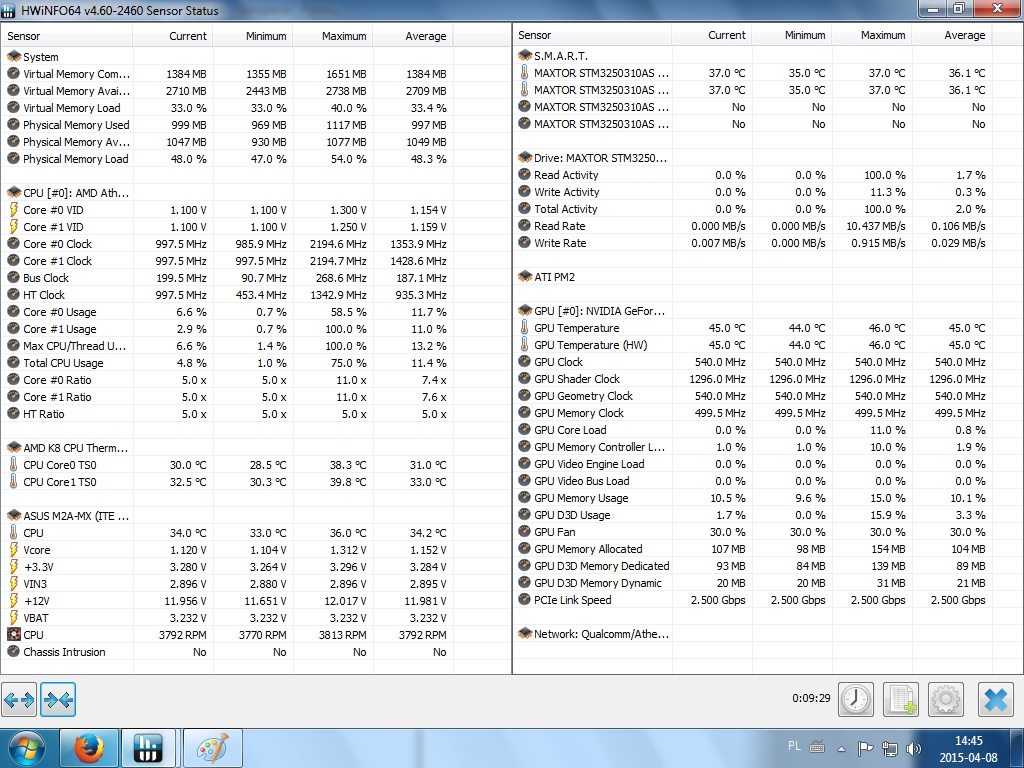Click the Action Center flag tray icon
1024x768 pixels.
click(865, 748)
